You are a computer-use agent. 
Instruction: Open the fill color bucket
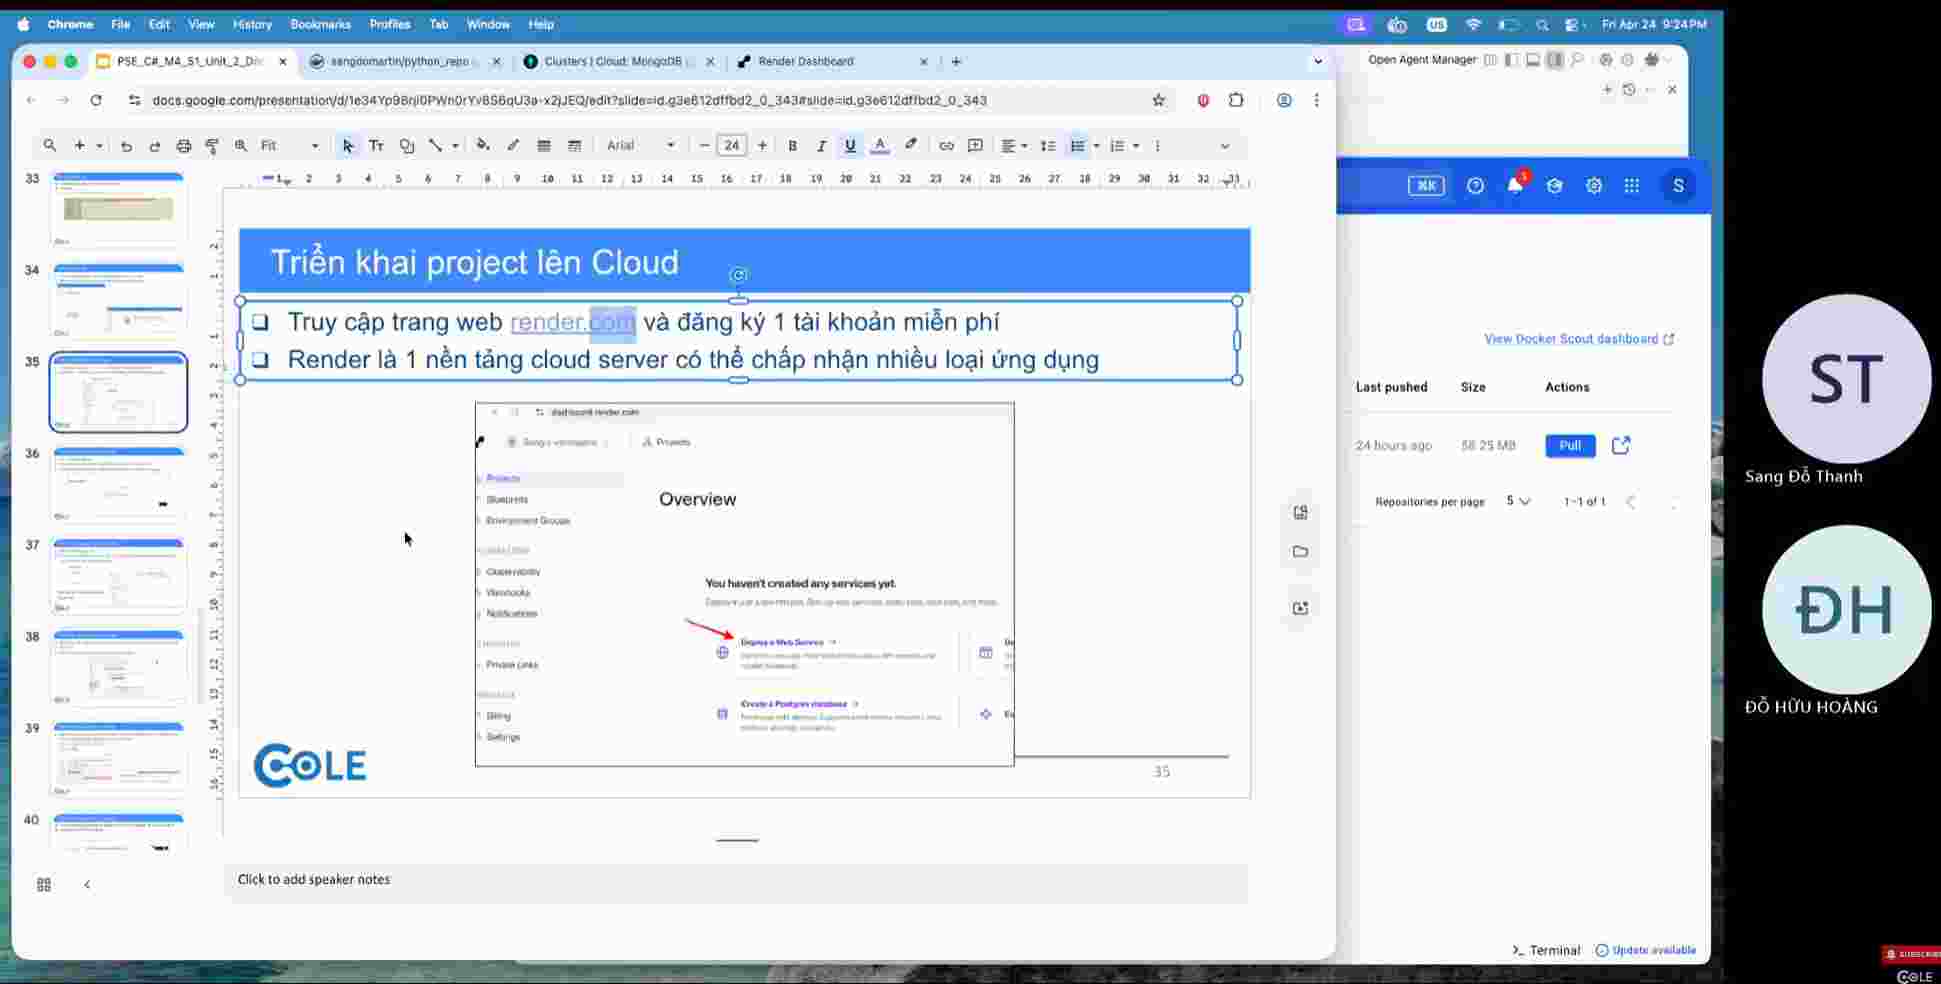click(483, 146)
